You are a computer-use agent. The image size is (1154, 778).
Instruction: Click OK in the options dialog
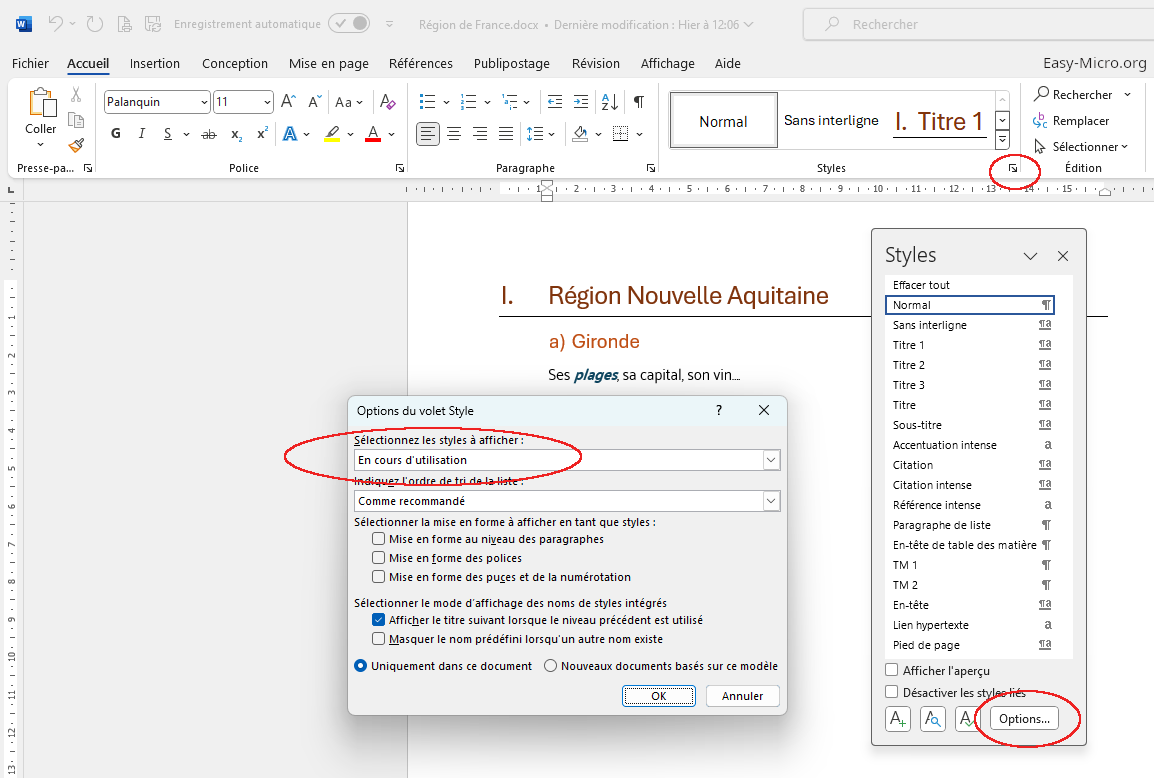coord(659,696)
